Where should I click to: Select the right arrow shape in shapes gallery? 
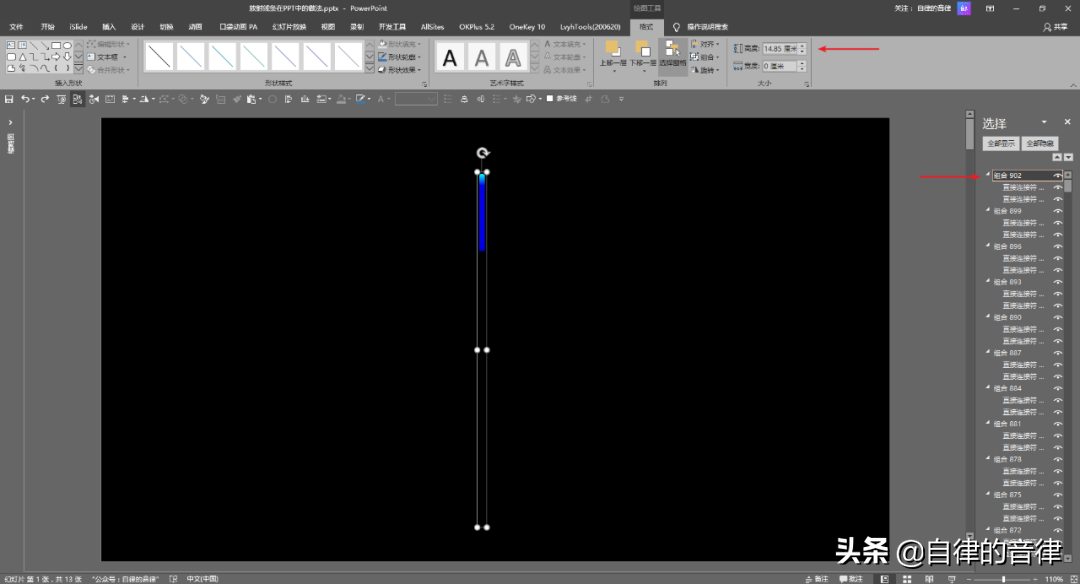point(56,57)
